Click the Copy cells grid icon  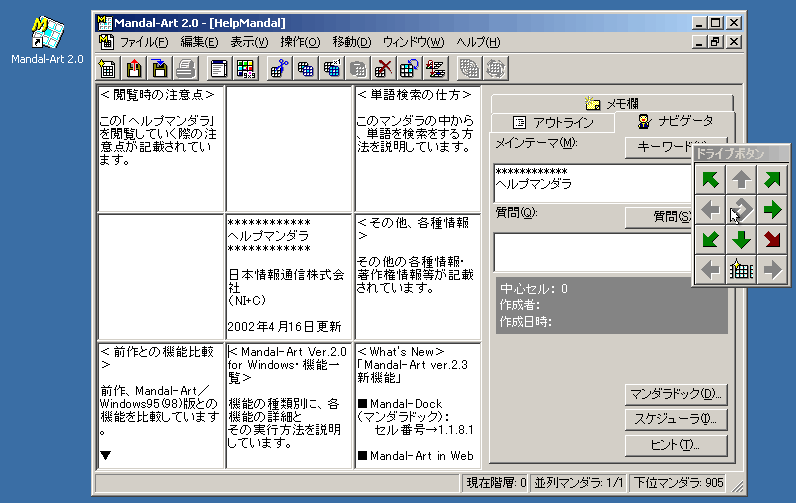click(305, 69)
